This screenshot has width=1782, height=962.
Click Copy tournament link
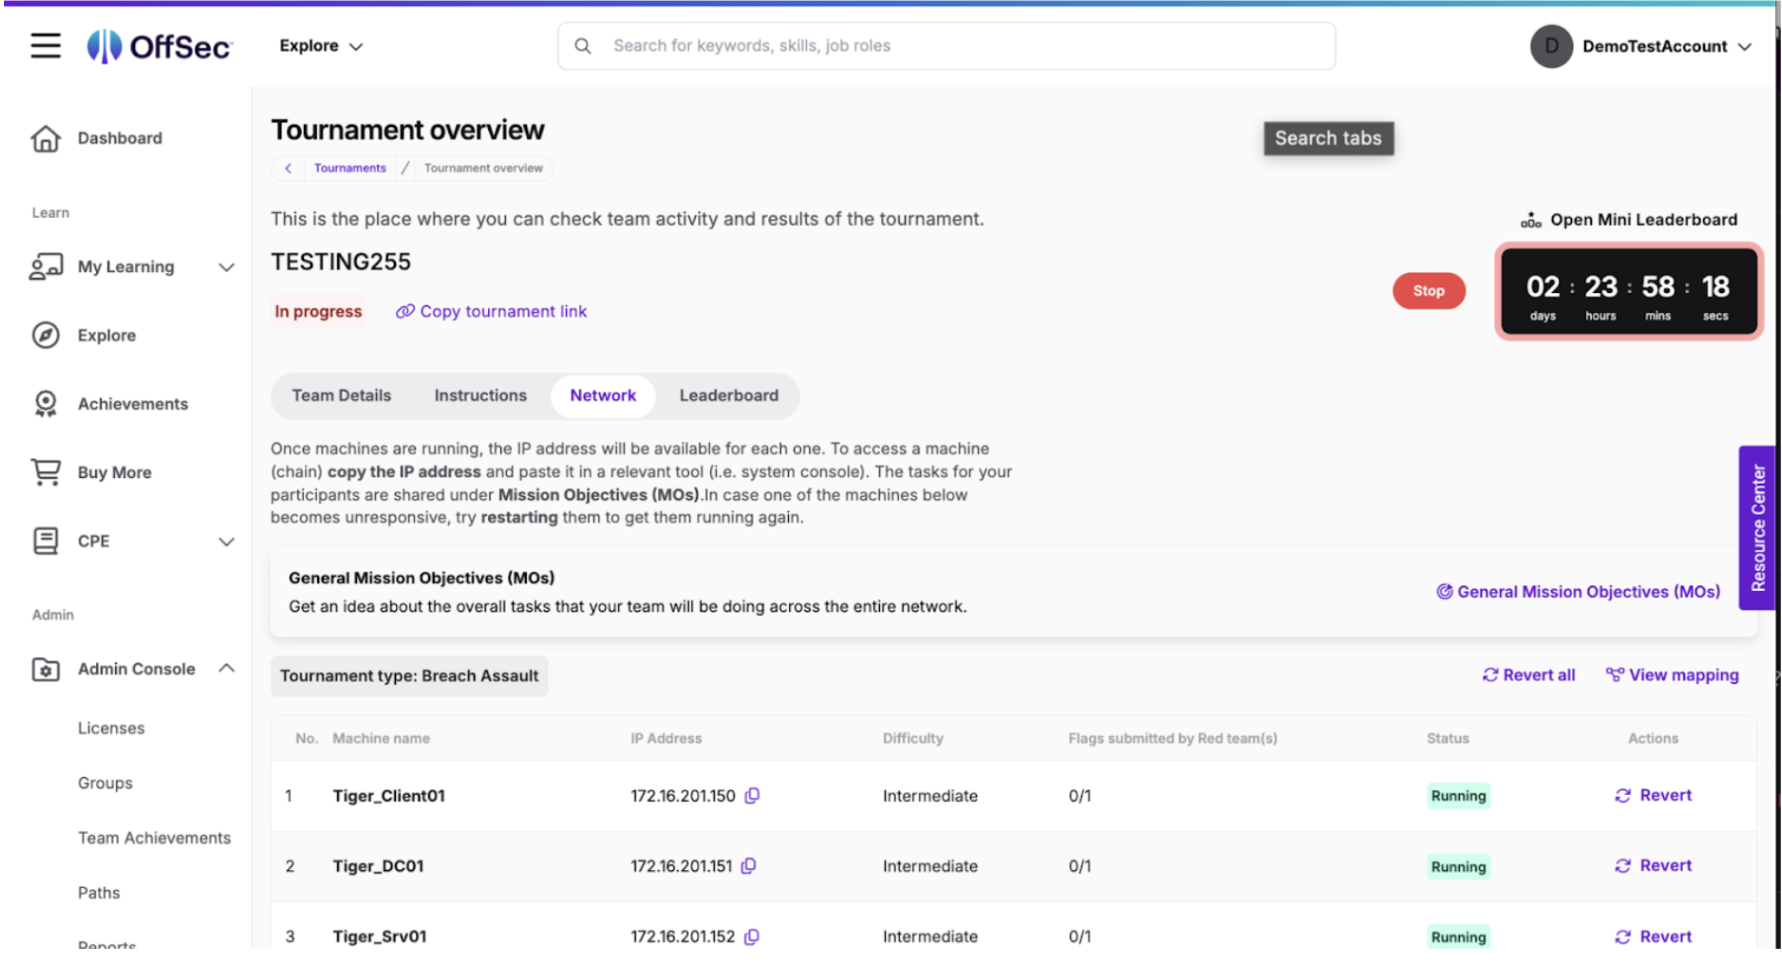click(492, 312)
